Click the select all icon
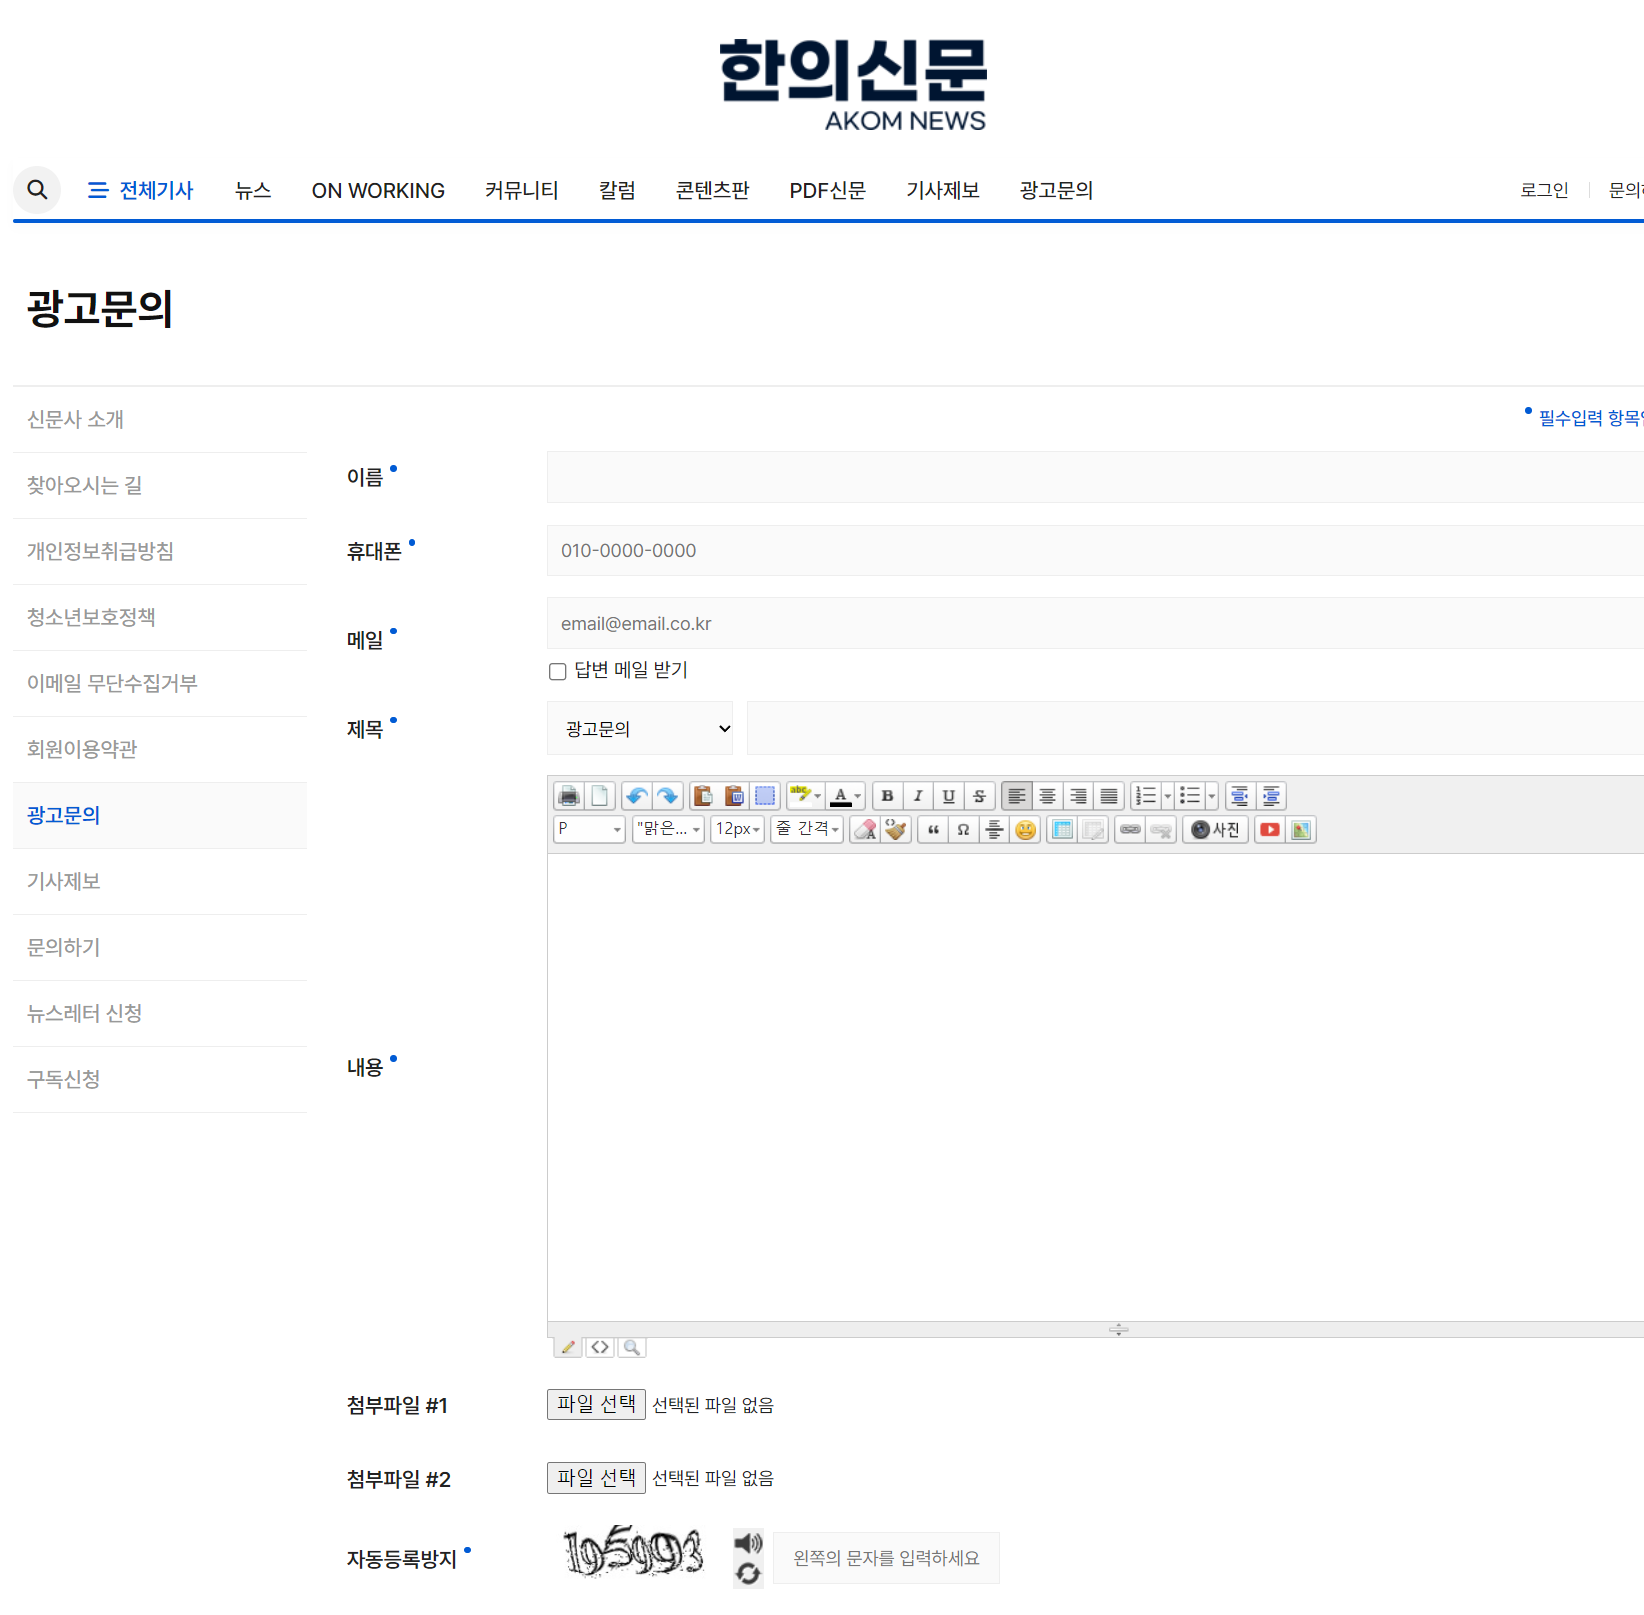Screen dimensions: 1644x1615 765,796
